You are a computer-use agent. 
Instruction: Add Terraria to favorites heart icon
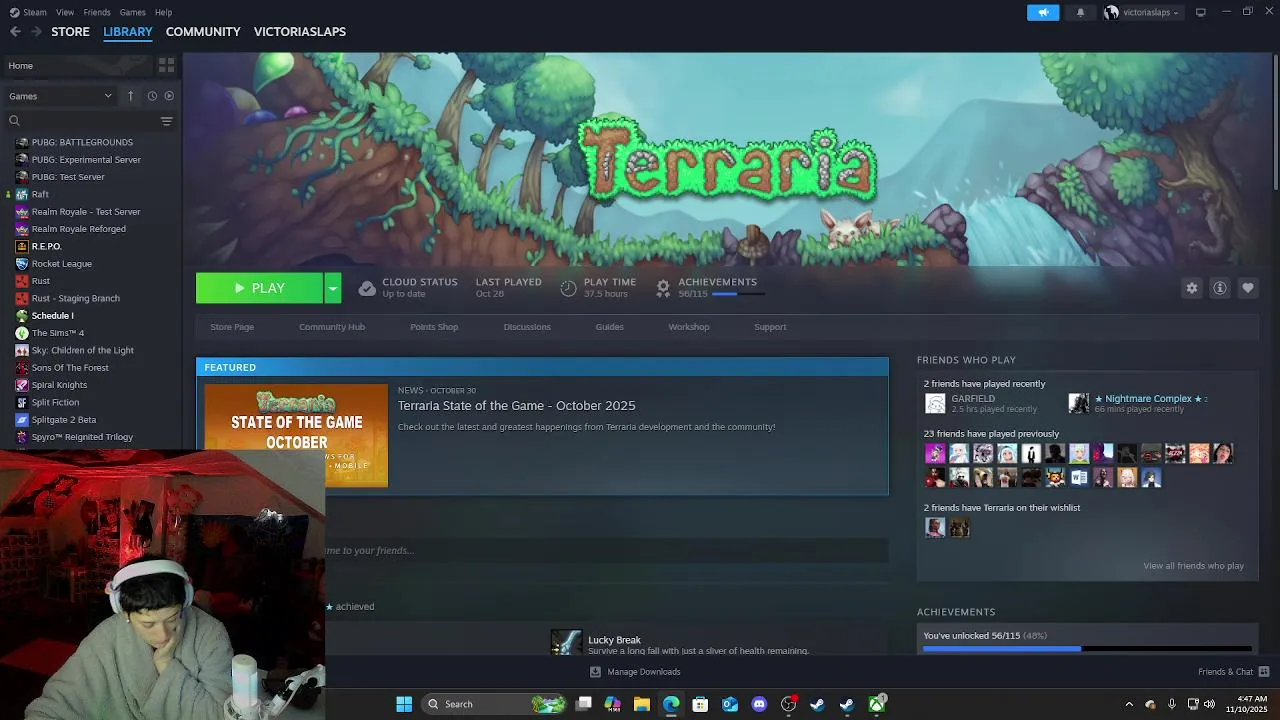click(x=1247, y=288)
